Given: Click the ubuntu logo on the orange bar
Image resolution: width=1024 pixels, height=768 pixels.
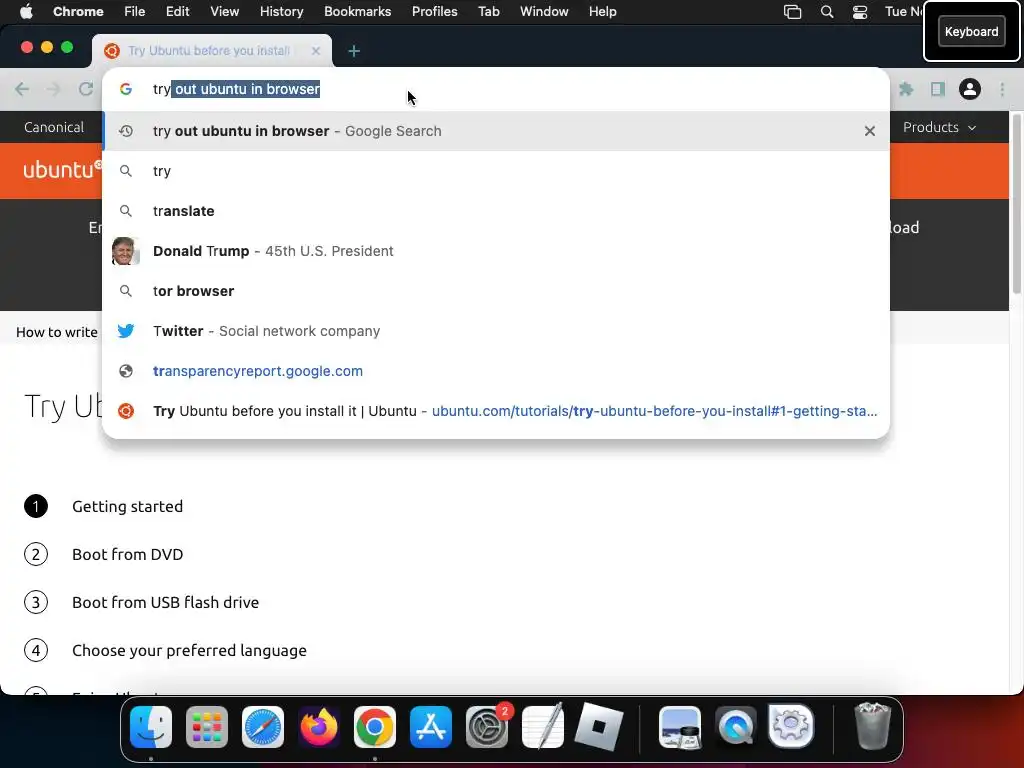Looking at the screenshot, I should [x=63, y=170].
